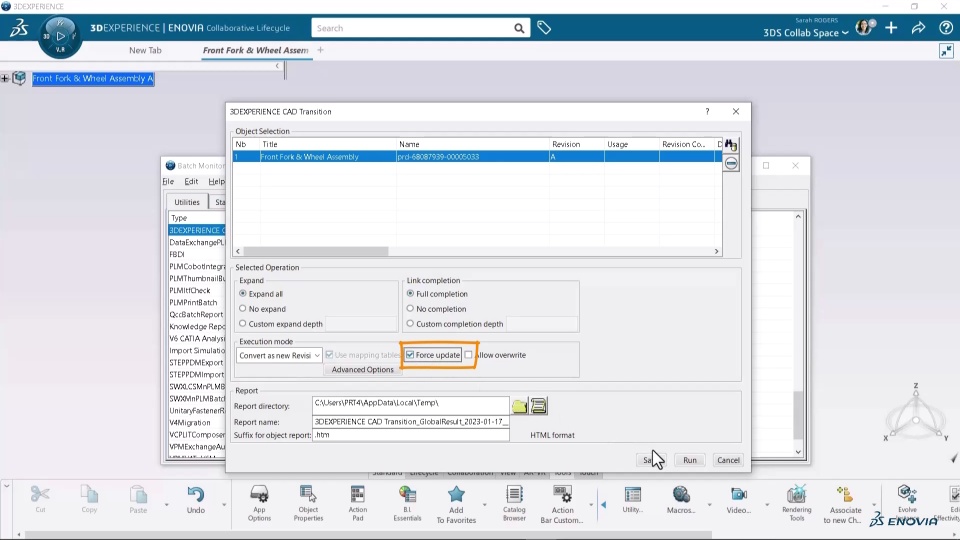The image size is (960, 540).
Task: Click the Cancel button
Action: pos(728,460)
